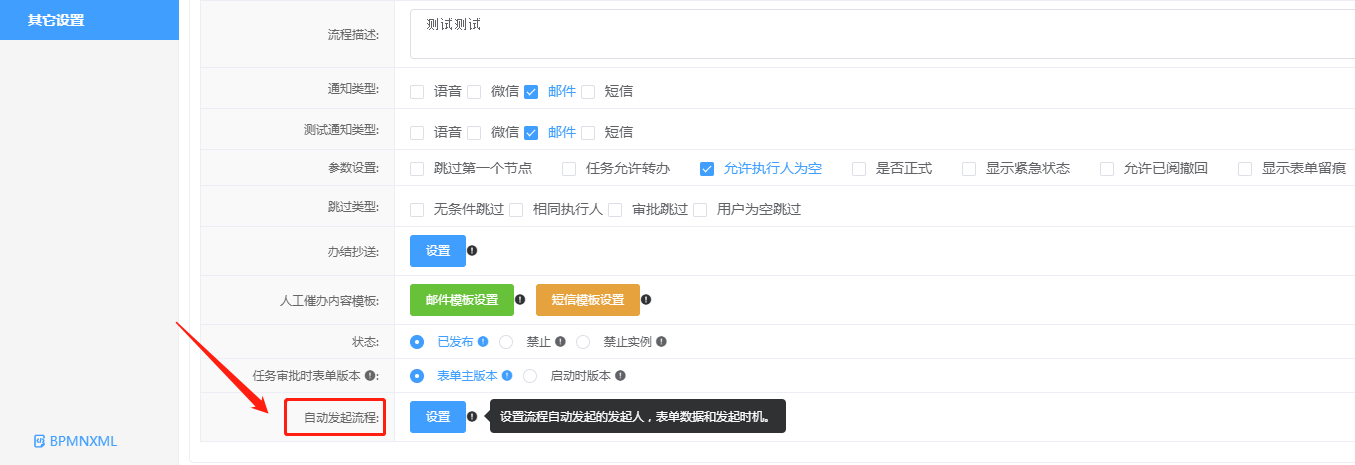The image size is (1355, 465).
Task: Click info icon in 任务审批时表单版本 label
Action: pos(371,376)
